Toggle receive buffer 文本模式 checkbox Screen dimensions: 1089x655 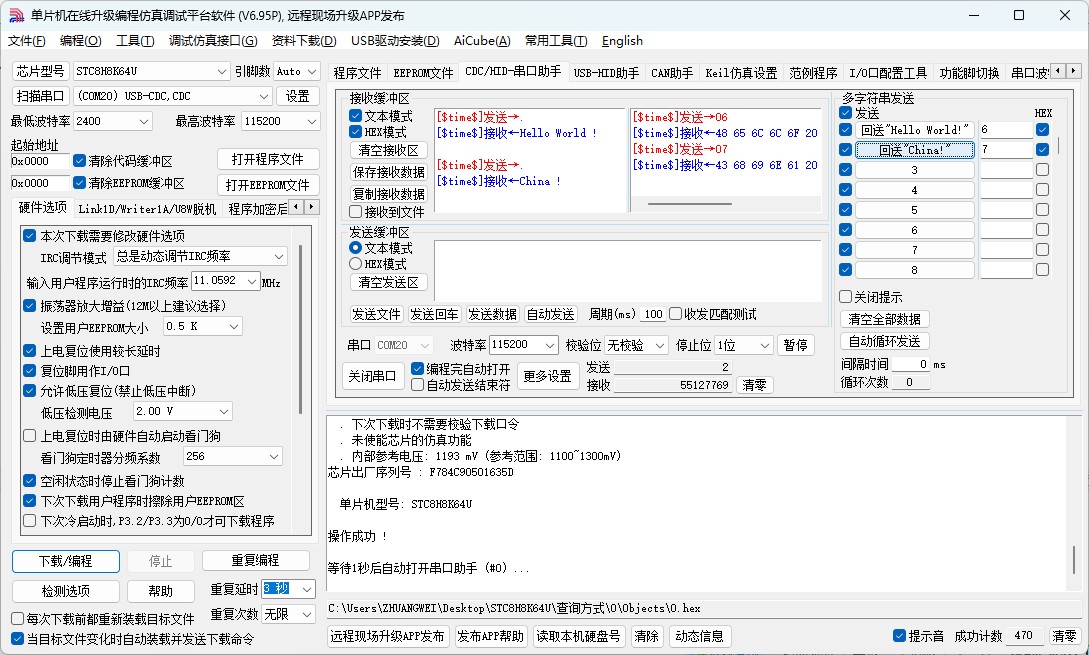[x=356, y=116]
